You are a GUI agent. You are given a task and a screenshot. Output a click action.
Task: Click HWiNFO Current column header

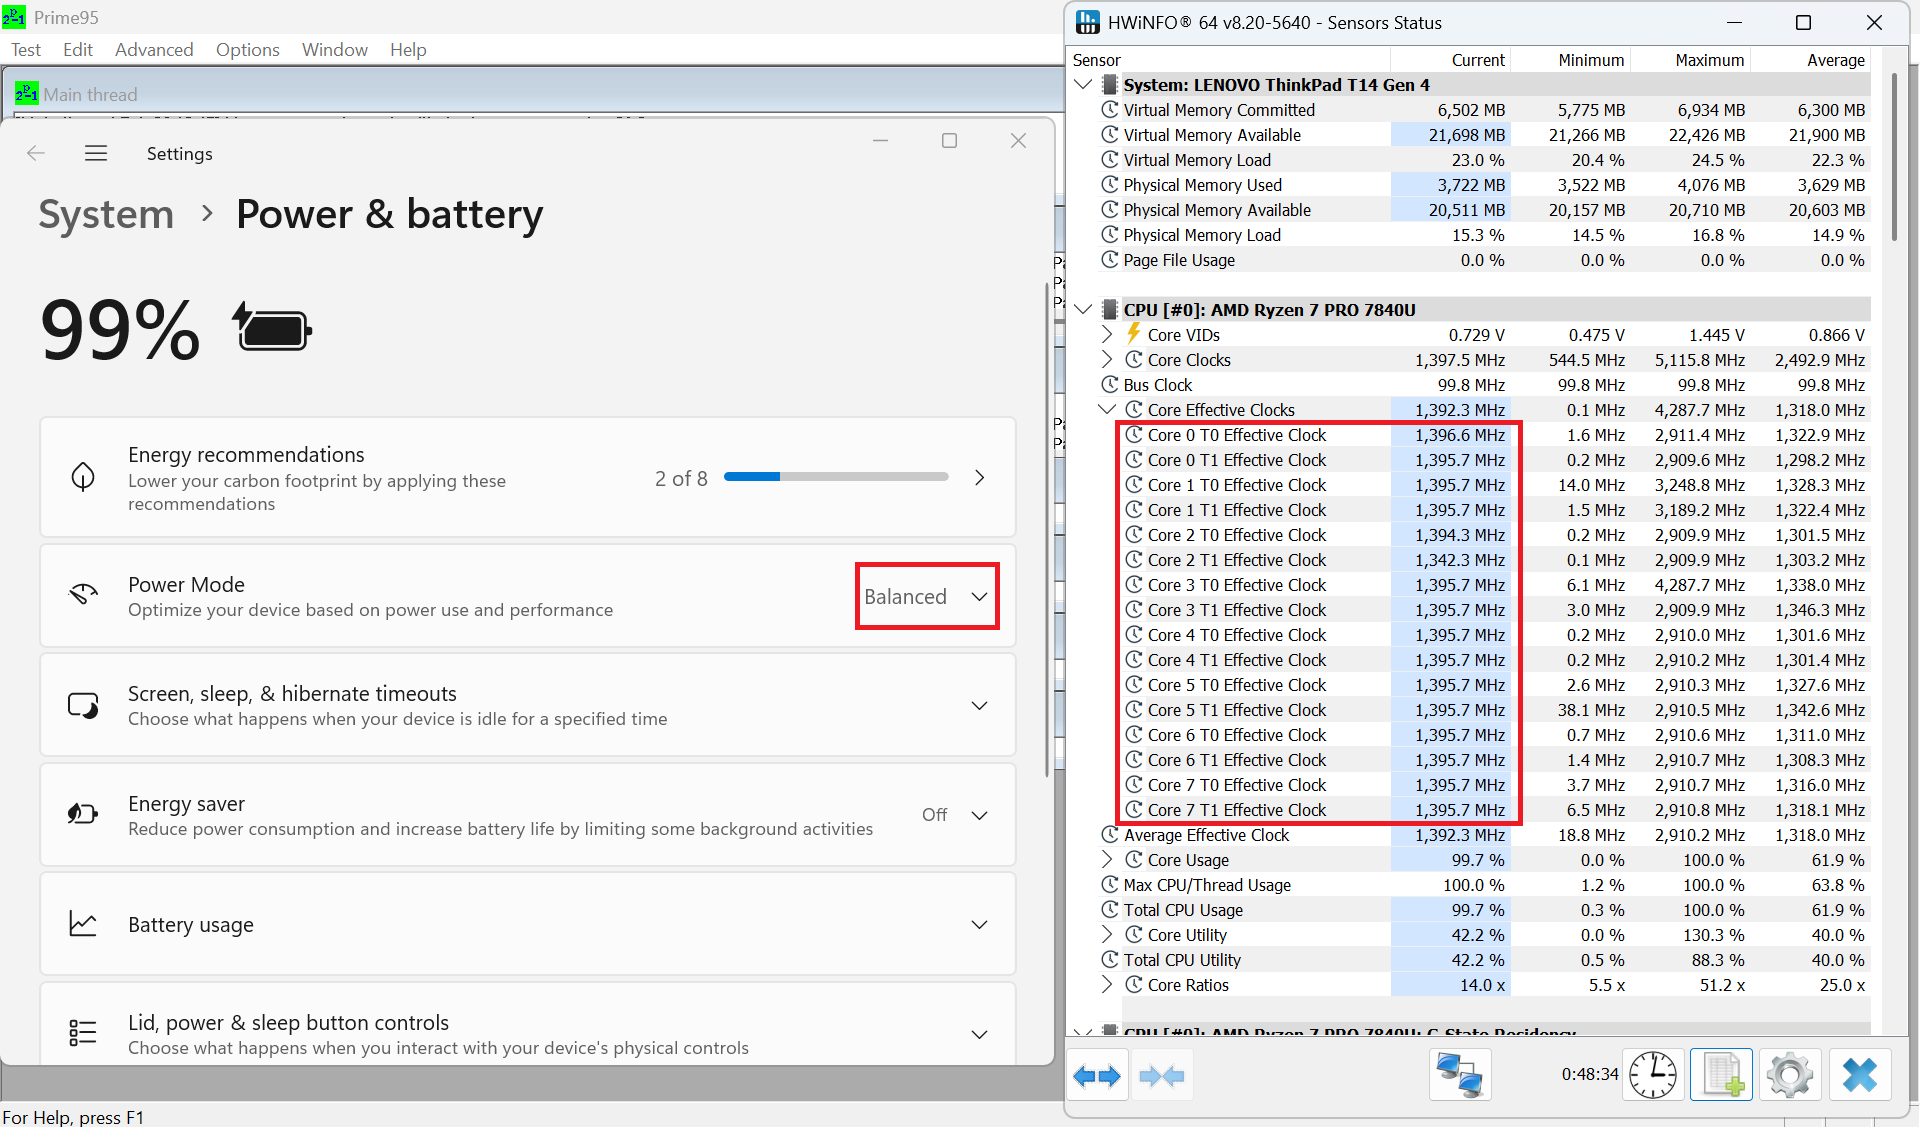(x=1450, y=60)
